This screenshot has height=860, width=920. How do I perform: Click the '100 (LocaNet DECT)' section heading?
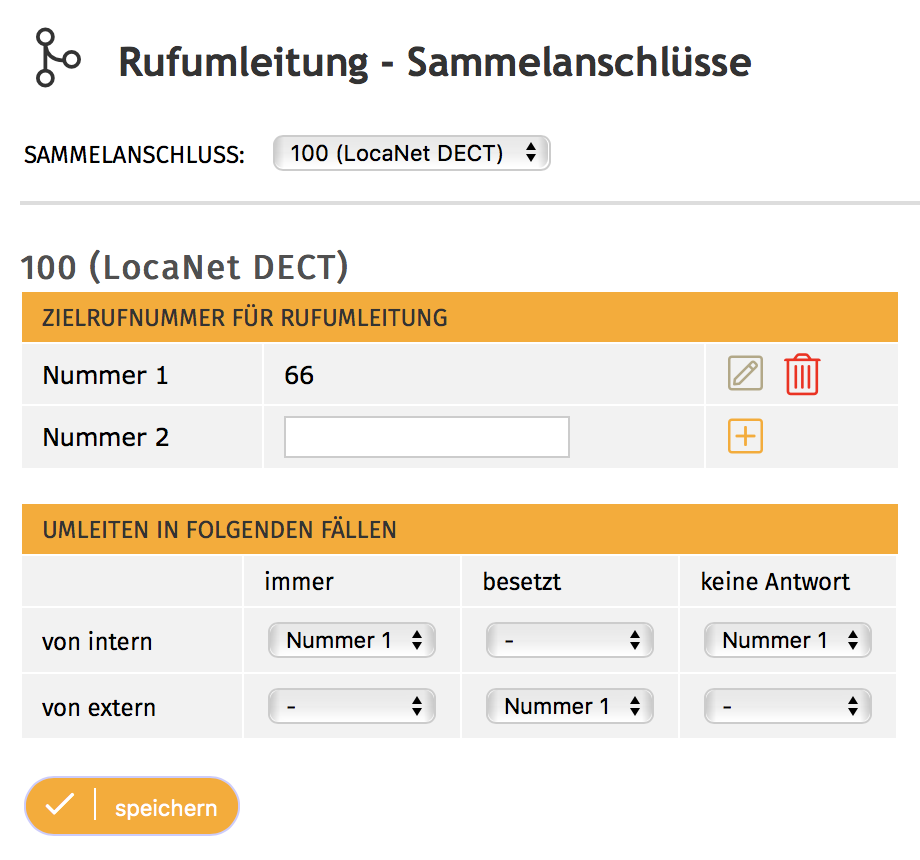[185, 267]
